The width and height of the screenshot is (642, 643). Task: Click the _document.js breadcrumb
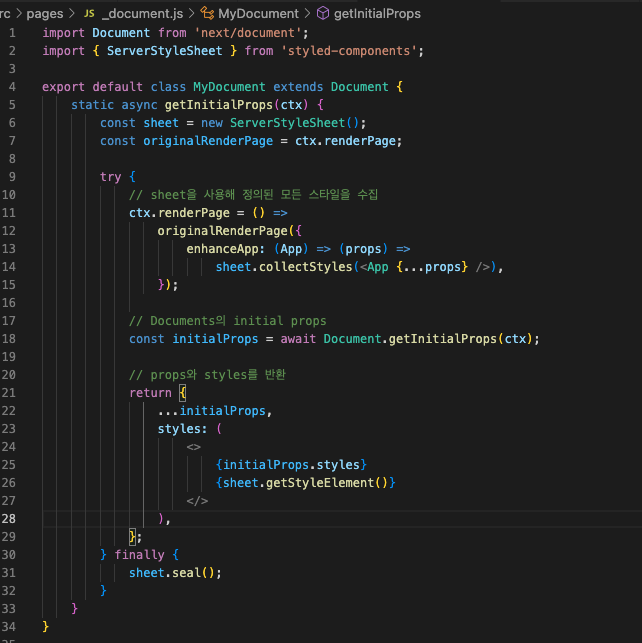pos(142,14)
